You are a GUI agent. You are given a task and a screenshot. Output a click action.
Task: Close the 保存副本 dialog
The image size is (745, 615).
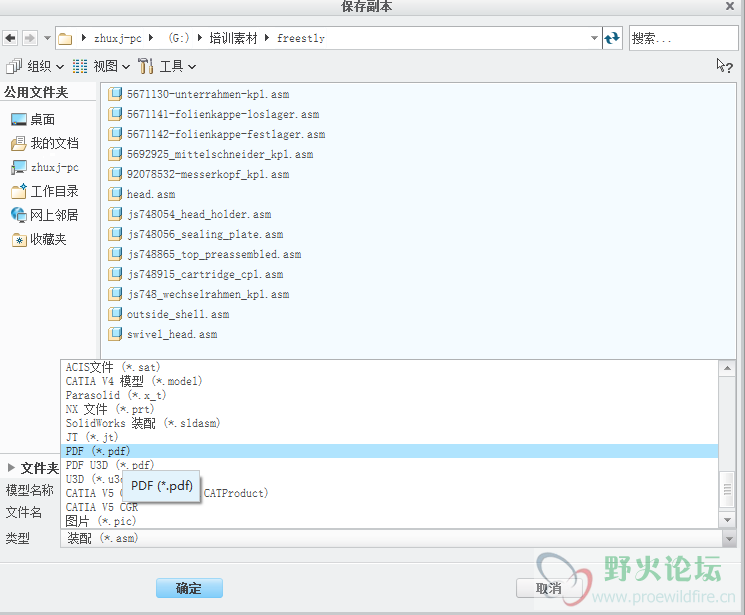coord(730,6)
